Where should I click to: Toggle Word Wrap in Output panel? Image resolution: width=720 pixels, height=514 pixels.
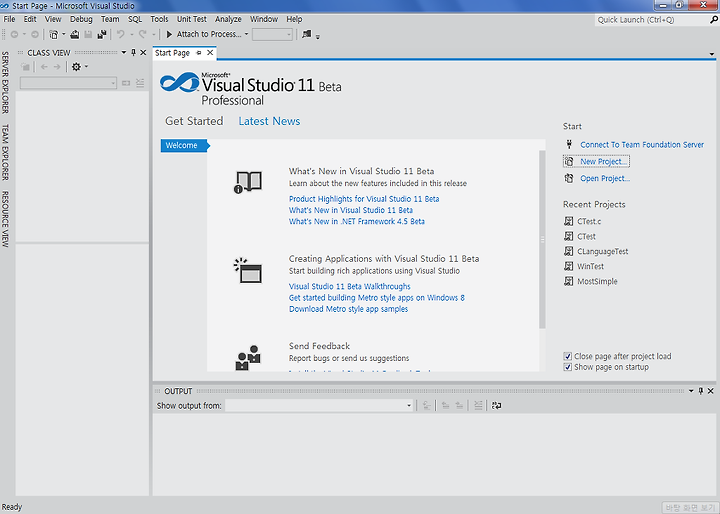pyautogui.click(x=496, y=406)
